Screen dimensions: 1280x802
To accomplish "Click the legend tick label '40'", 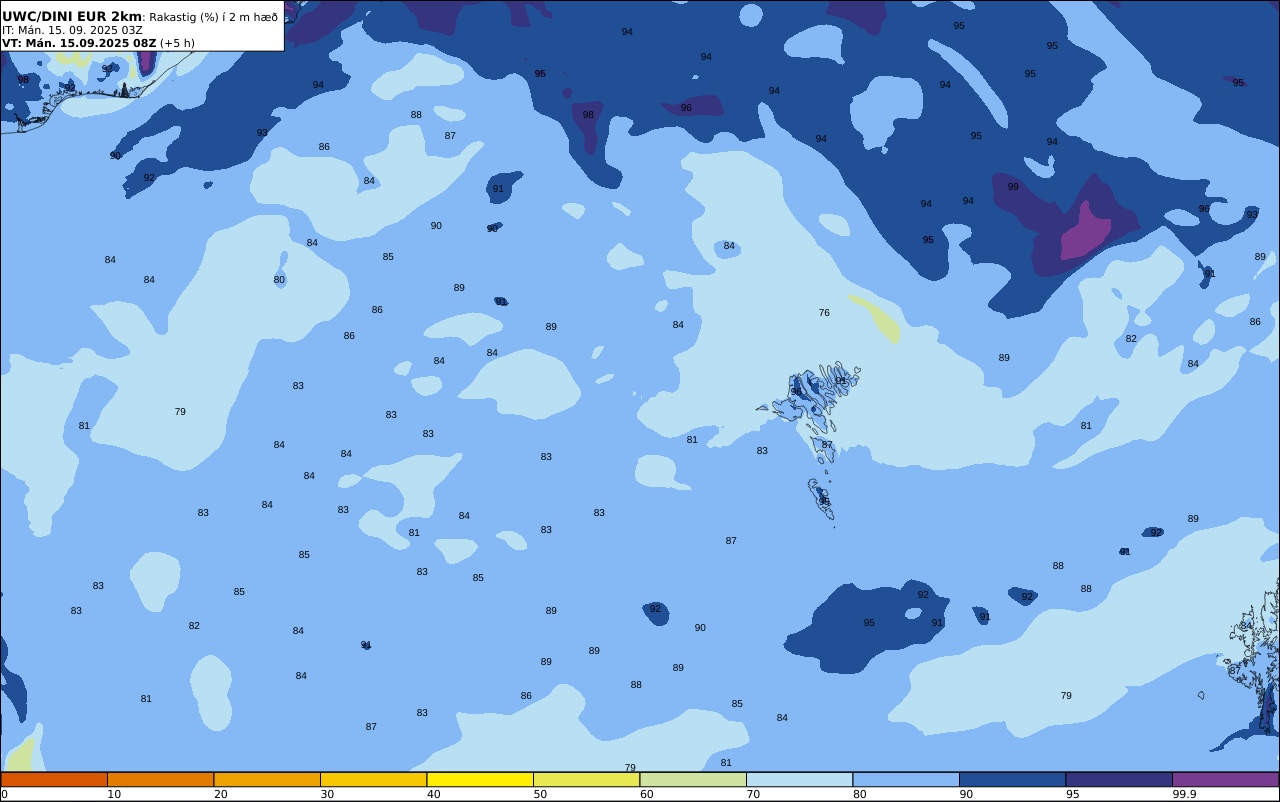I will click(x=434, y=794).
